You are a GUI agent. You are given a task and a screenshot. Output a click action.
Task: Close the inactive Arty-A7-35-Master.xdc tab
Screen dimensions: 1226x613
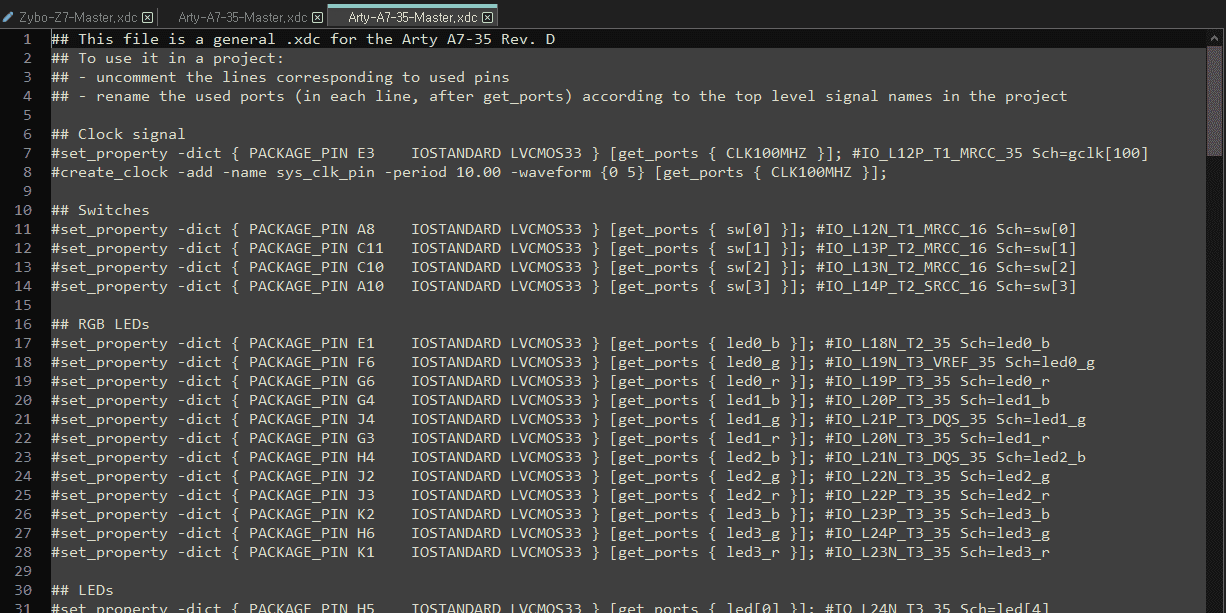(x=318, y=18)
